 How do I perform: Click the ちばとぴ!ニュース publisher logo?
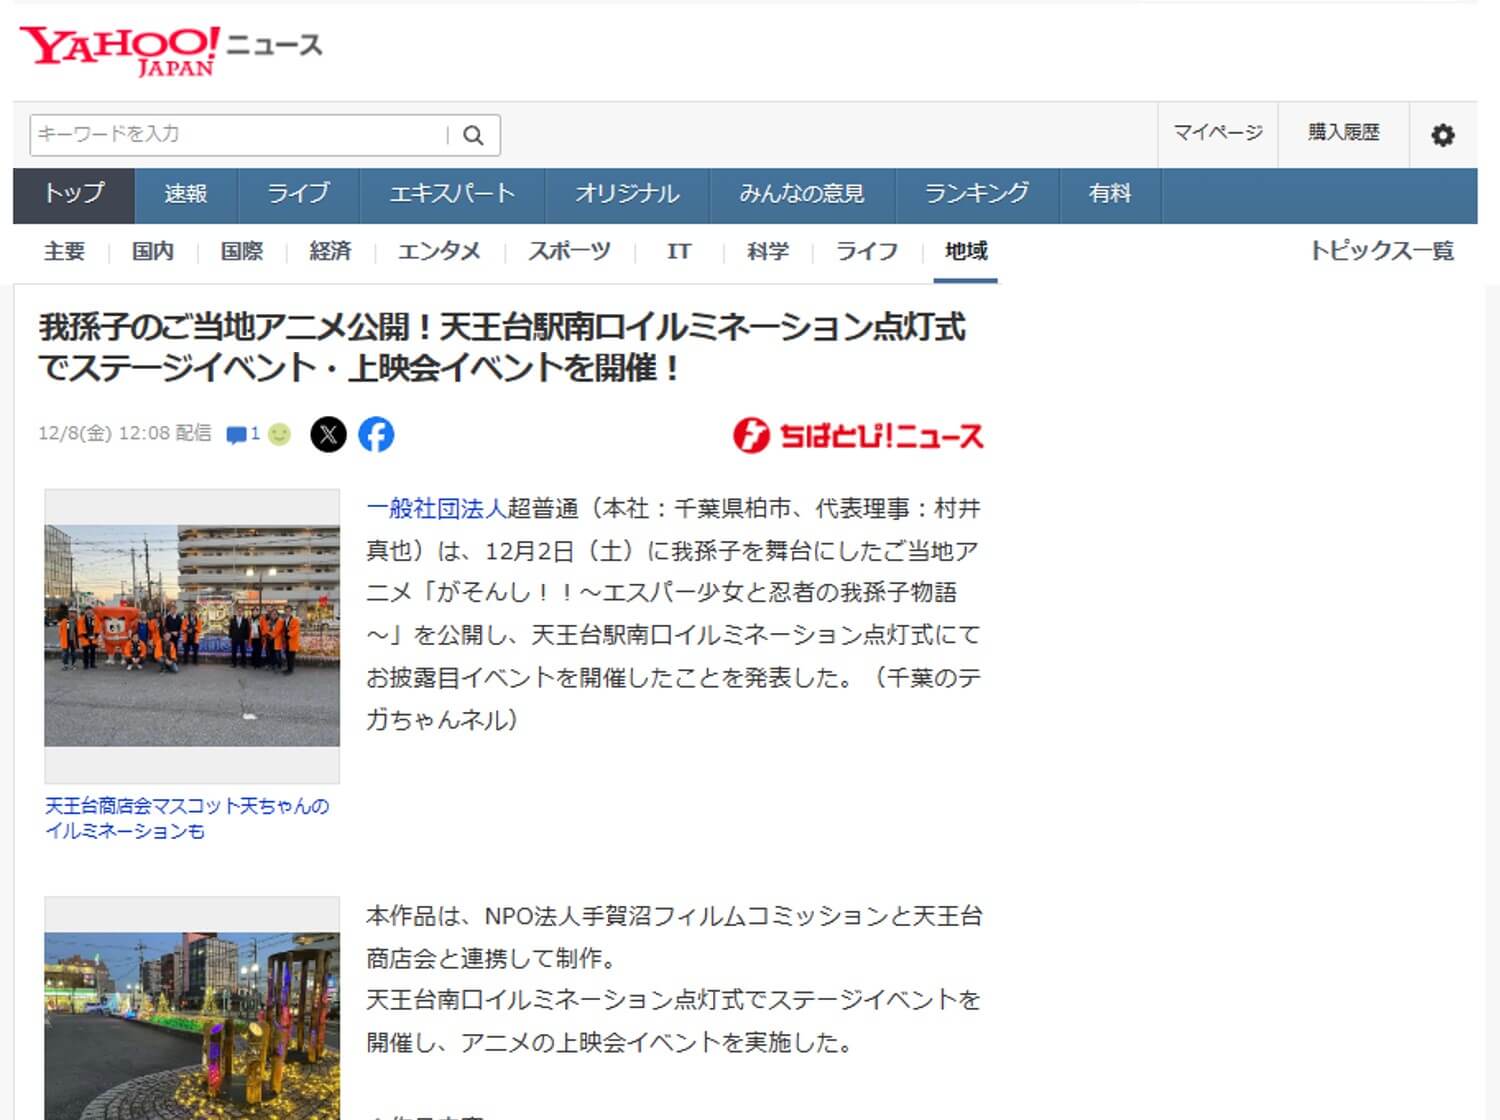click(x=857, y=435)
